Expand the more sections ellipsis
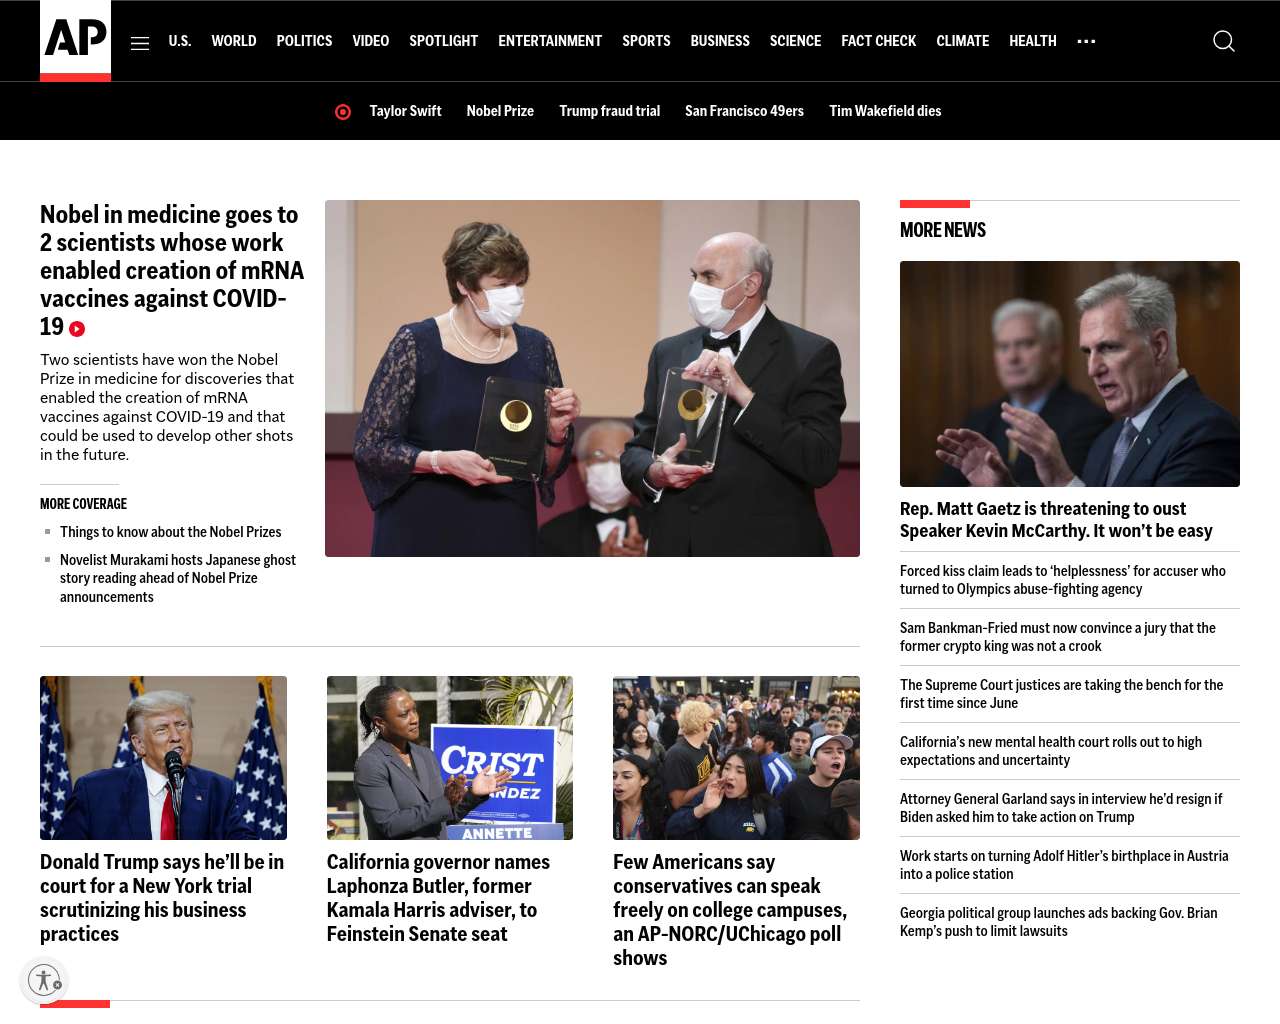1280x1024 pixels. tap(1086, 41)
